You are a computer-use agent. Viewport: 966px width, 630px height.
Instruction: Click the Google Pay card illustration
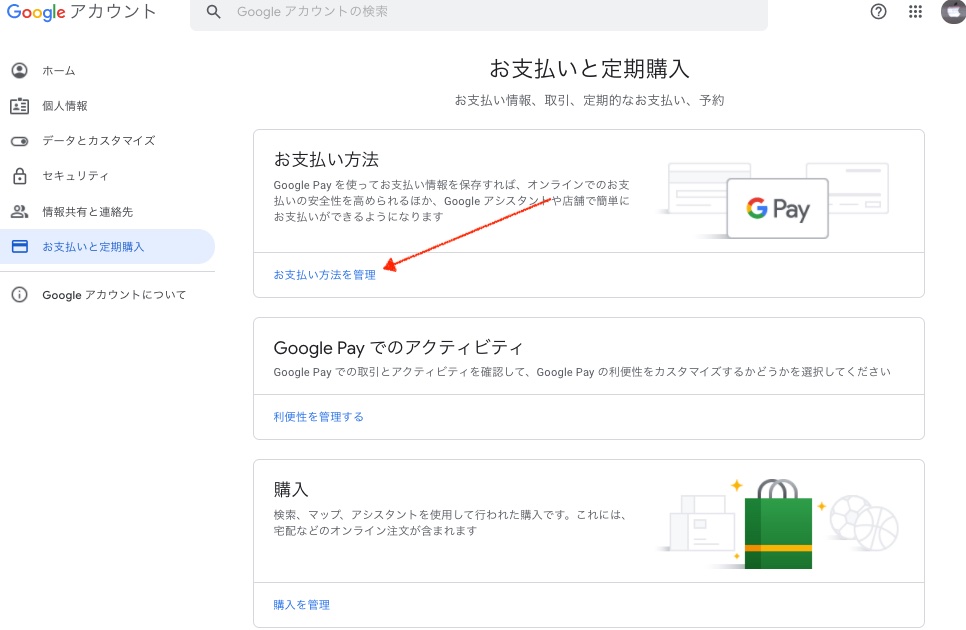coord(777,208)
